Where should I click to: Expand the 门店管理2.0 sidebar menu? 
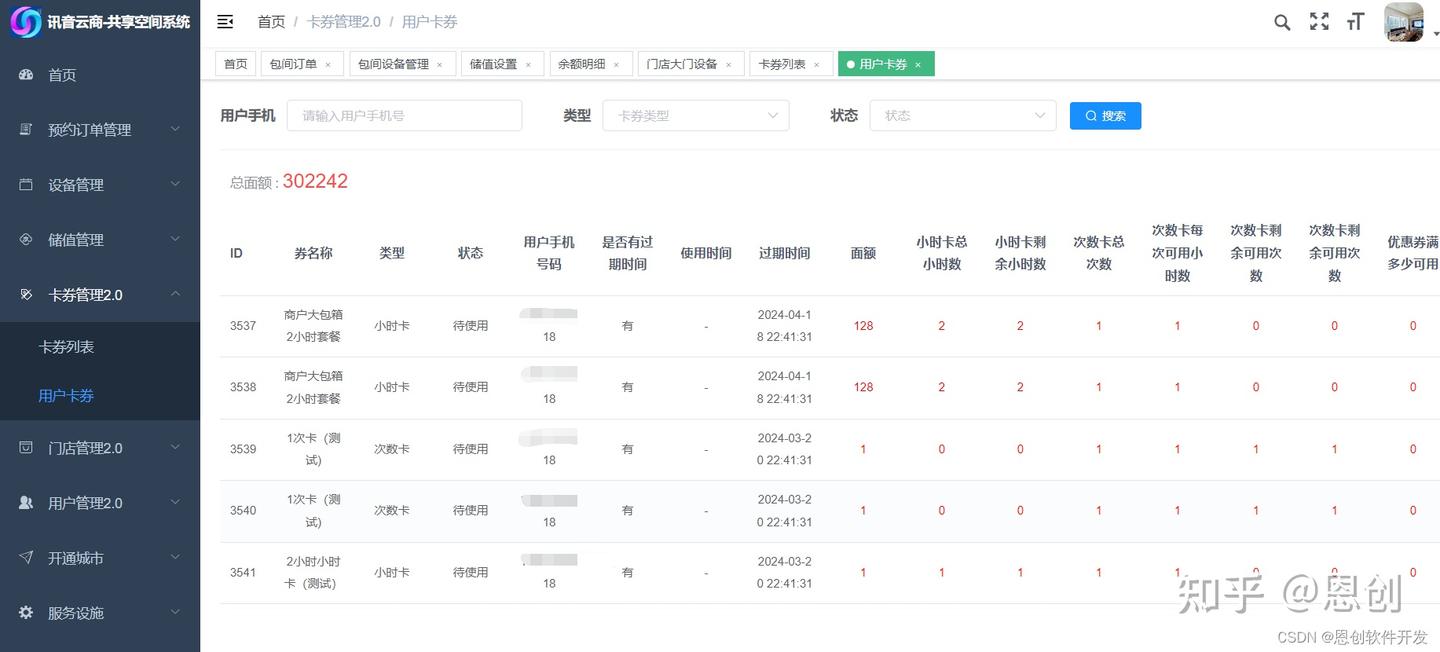(100, 448)
